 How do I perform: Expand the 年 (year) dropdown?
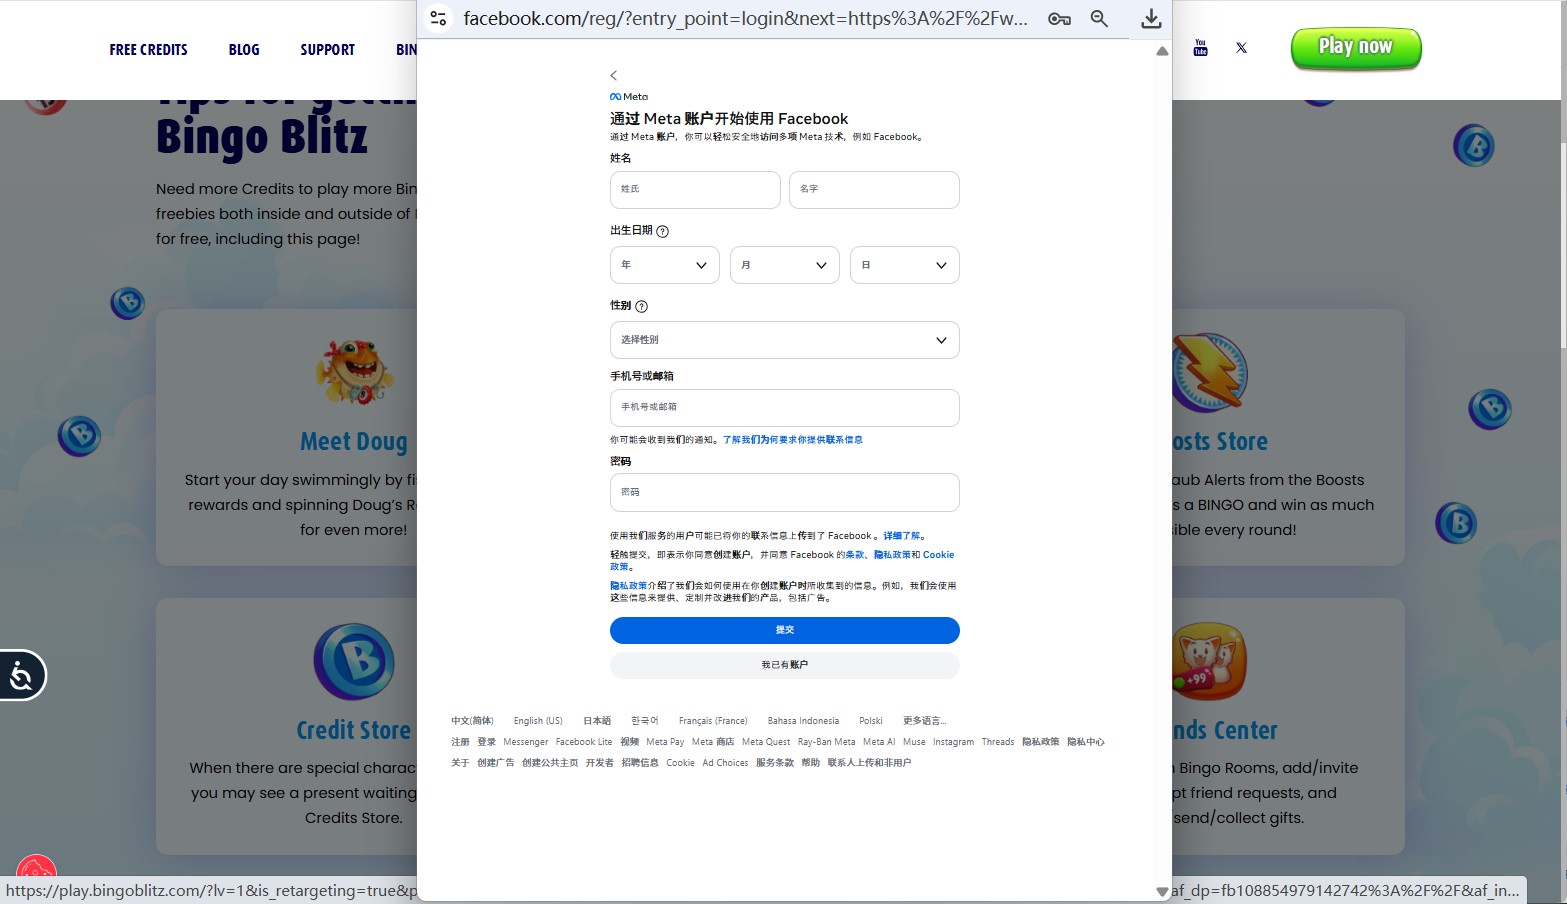(665, 265)
